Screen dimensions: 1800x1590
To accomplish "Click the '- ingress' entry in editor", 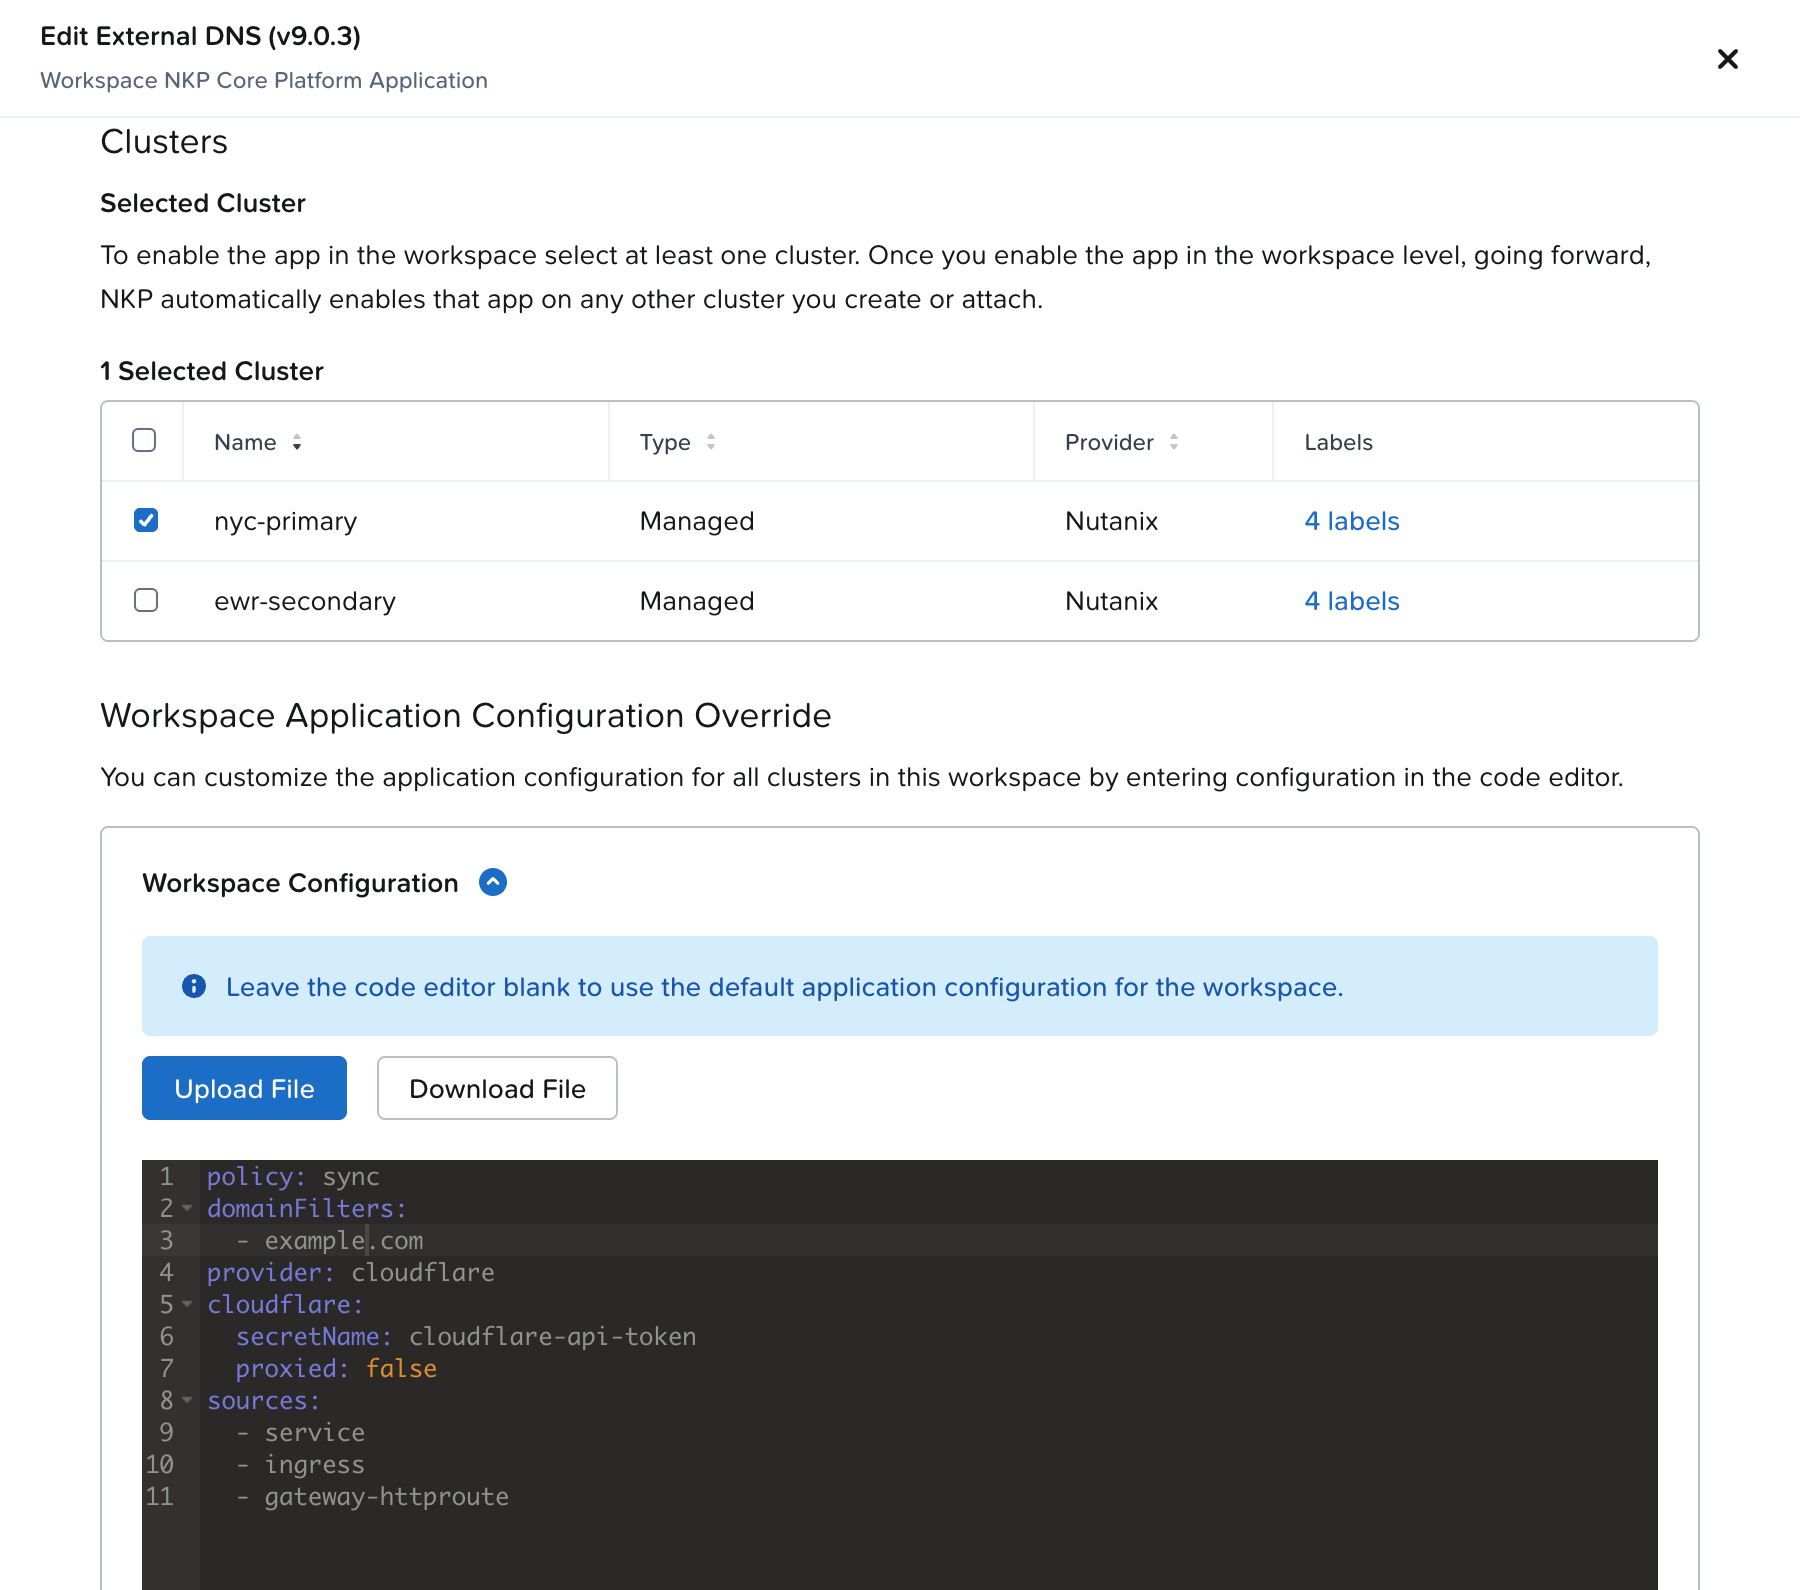I will click(301, 1464).
